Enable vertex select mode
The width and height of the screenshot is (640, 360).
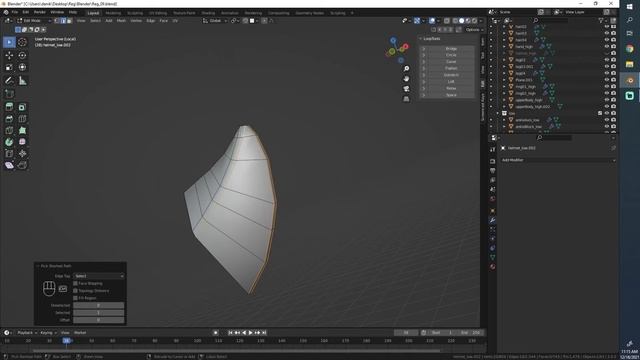[57, 20]
